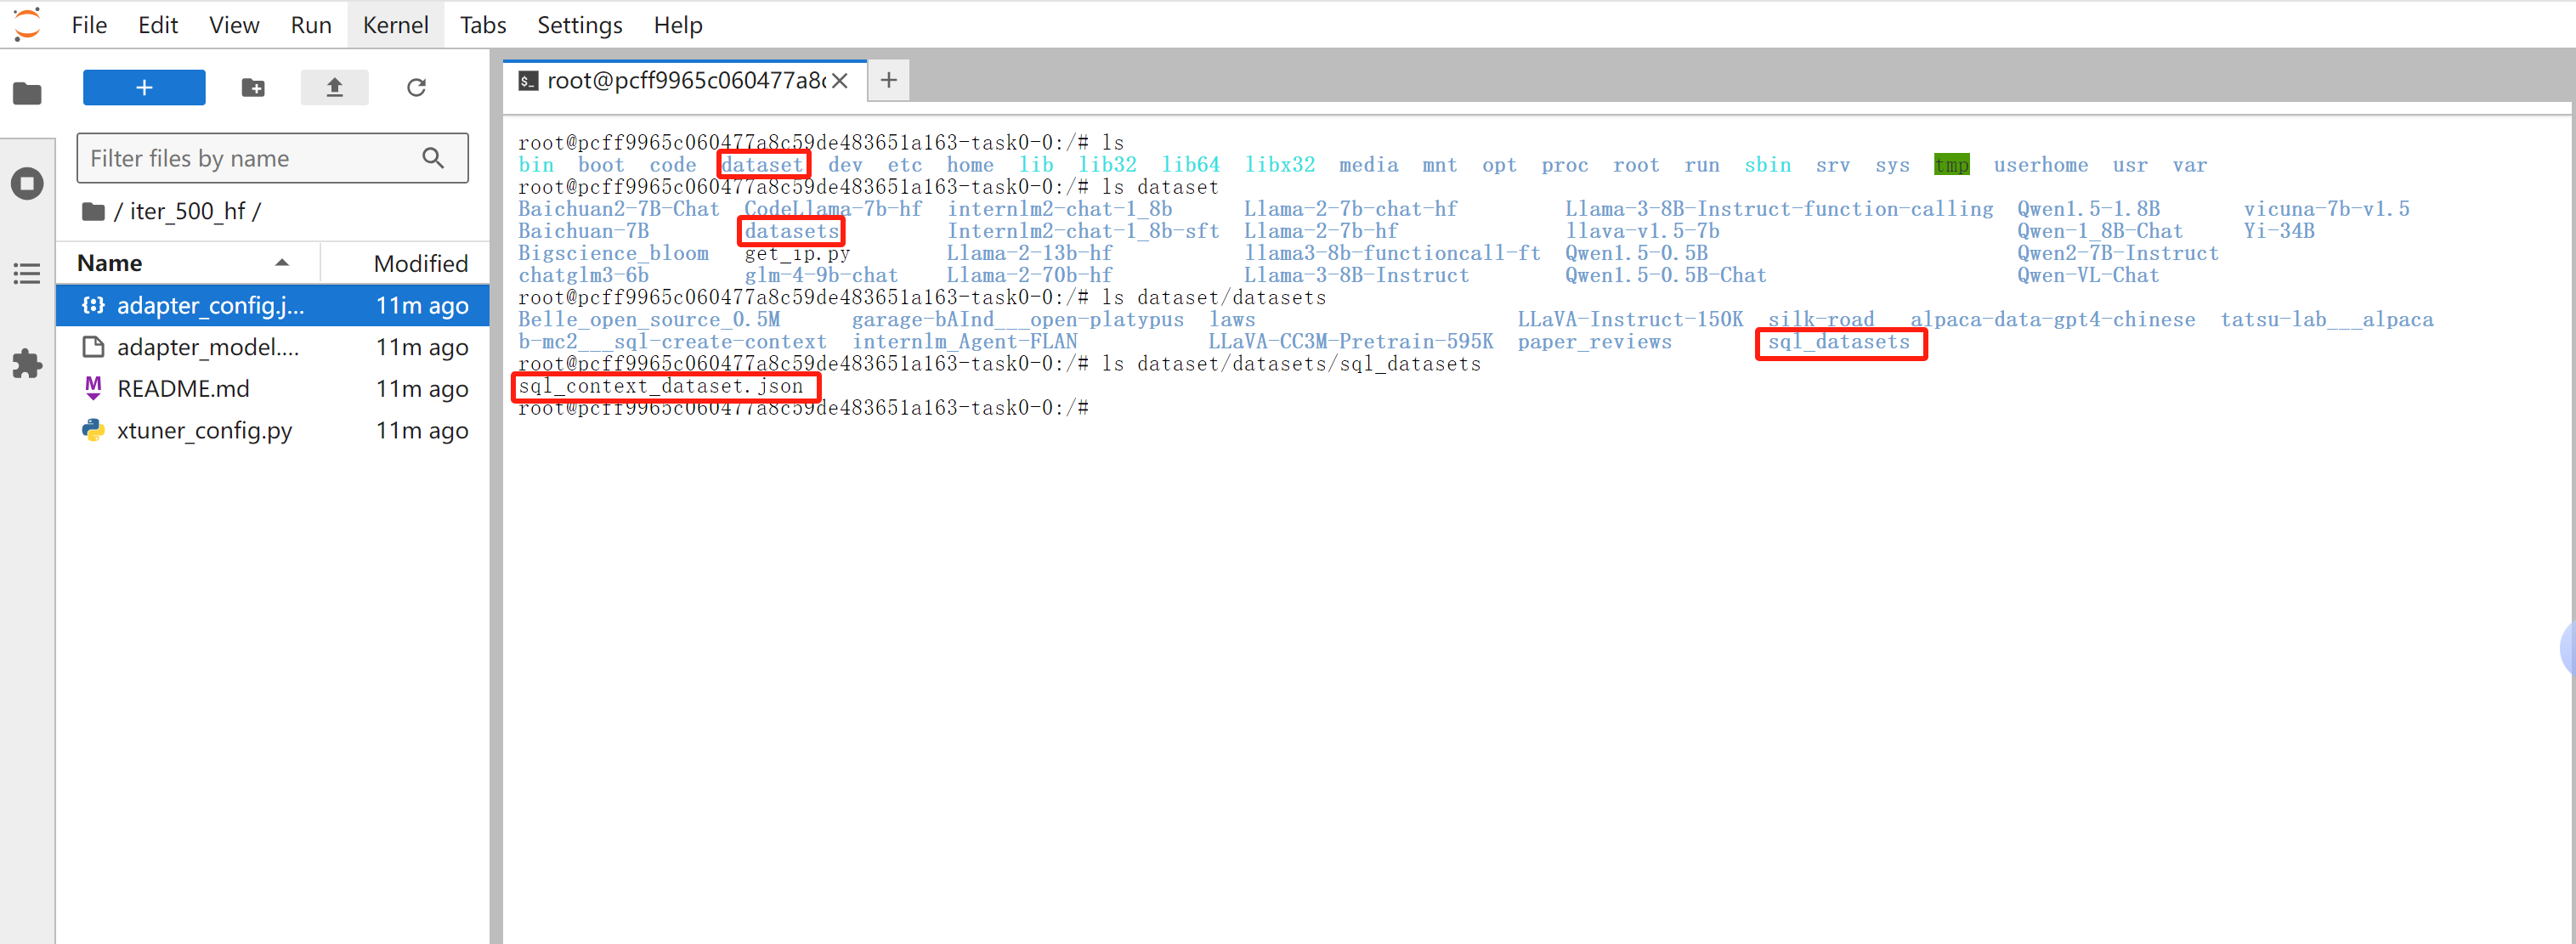Add a new tab with plus button

(888, 80)
